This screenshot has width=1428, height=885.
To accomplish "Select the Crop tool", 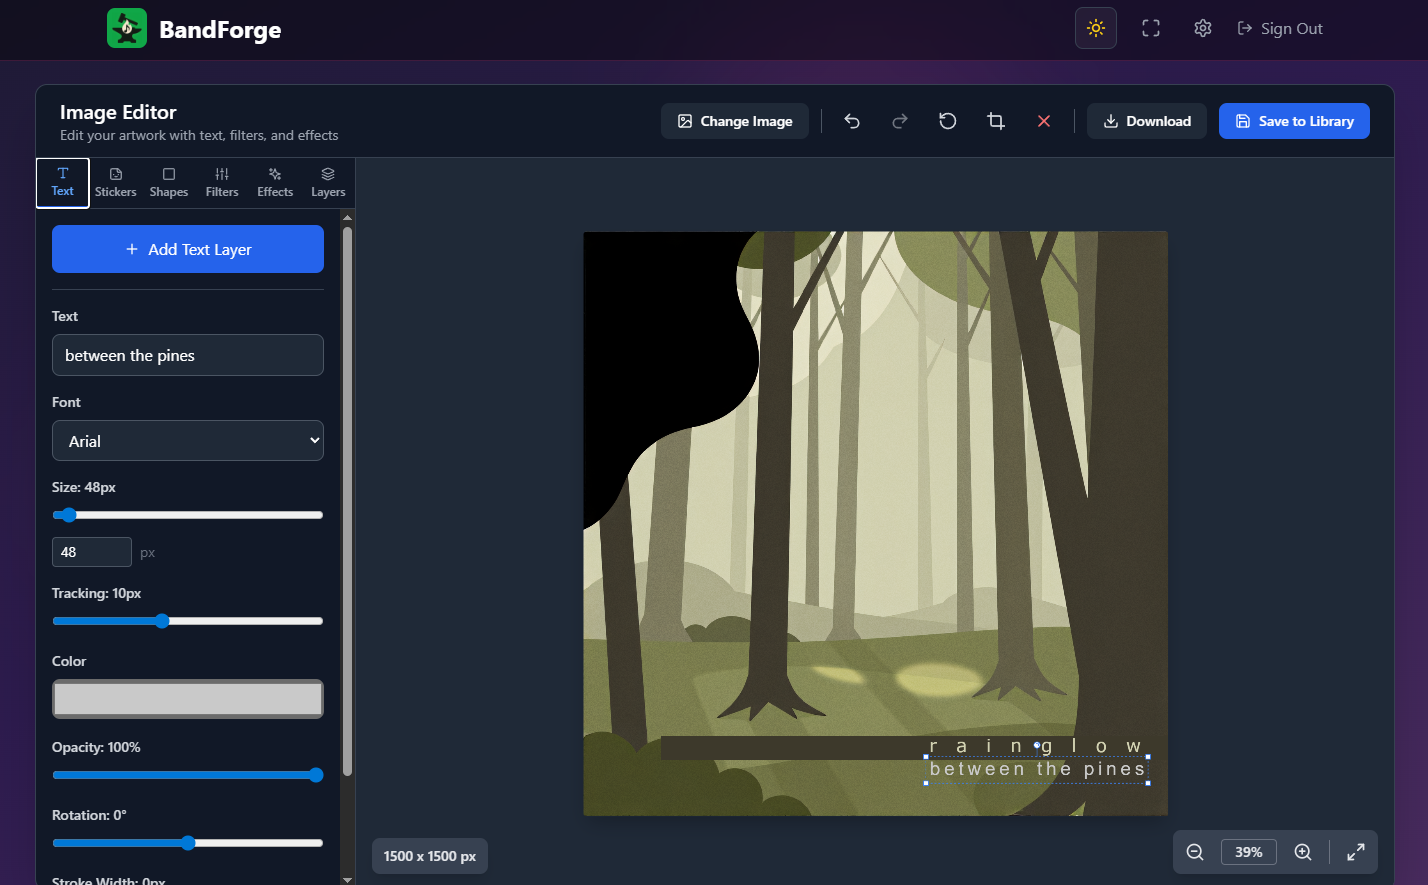I will (996, 121).
